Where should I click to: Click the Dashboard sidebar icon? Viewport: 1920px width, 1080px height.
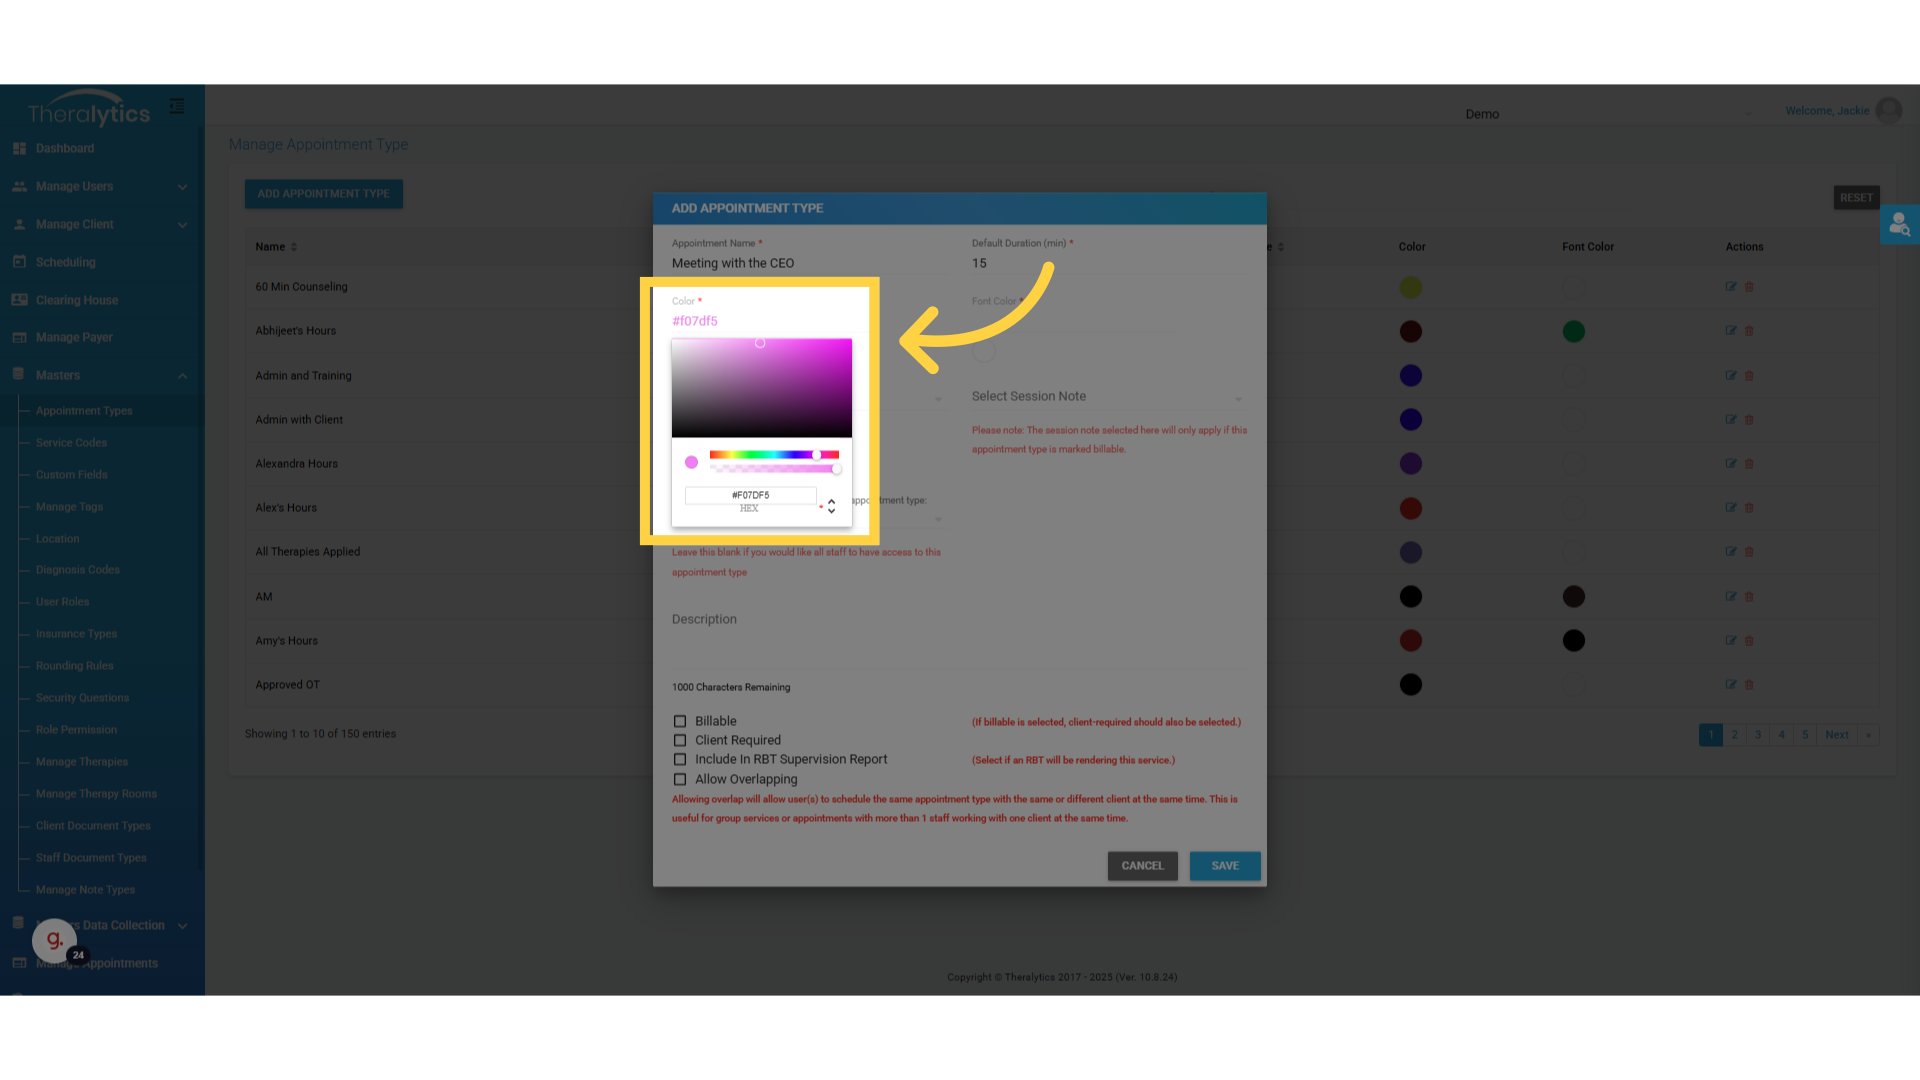[x=19, y=148]
